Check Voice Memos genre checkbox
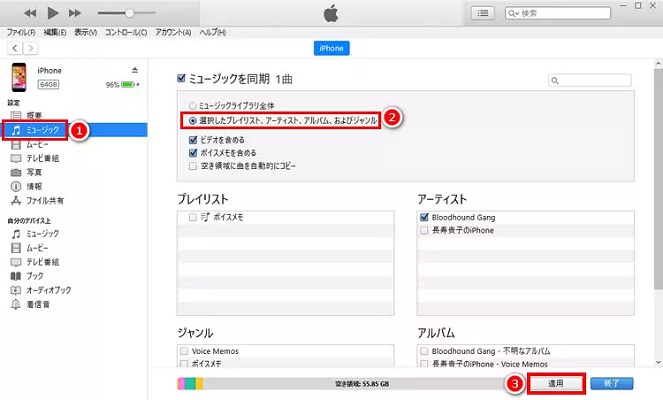Image resolution: width=663 pixels, height=400 pixels. click(x=184, y=351)
